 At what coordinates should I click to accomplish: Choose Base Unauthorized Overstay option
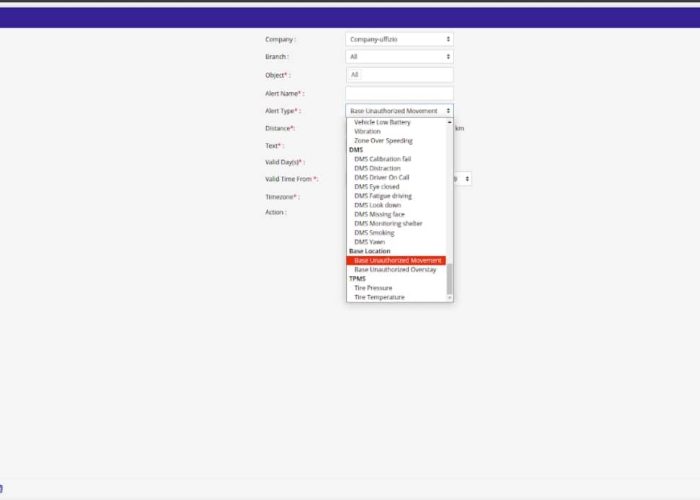coord(395,270)
